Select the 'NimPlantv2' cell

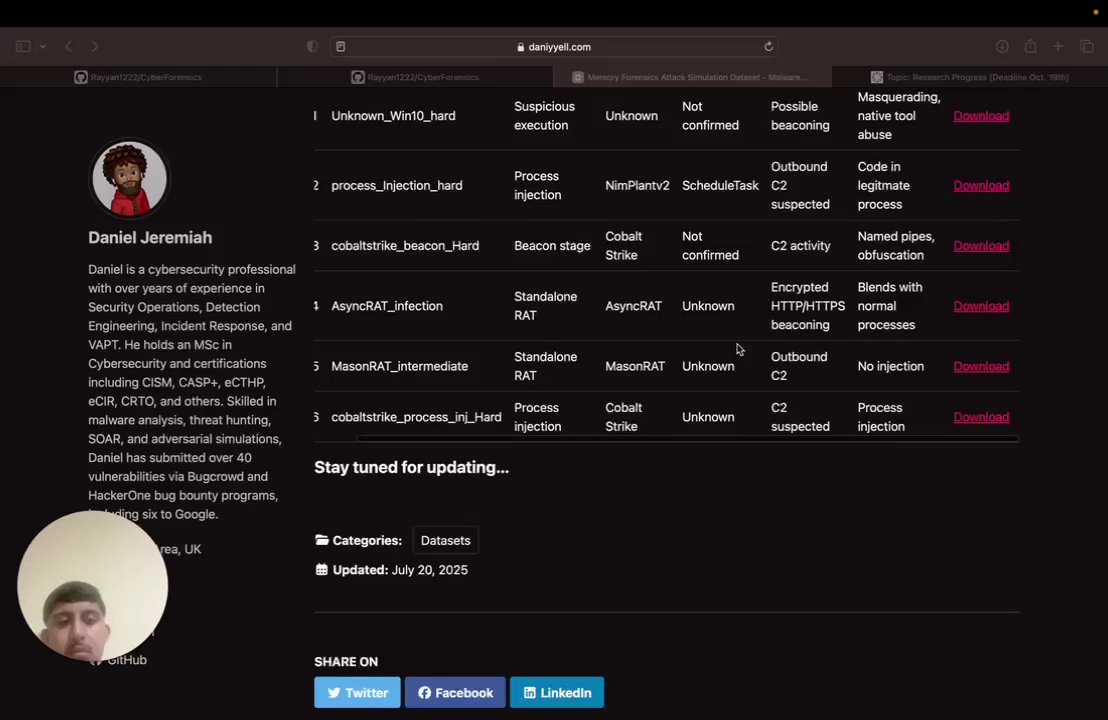click(637, 186)
